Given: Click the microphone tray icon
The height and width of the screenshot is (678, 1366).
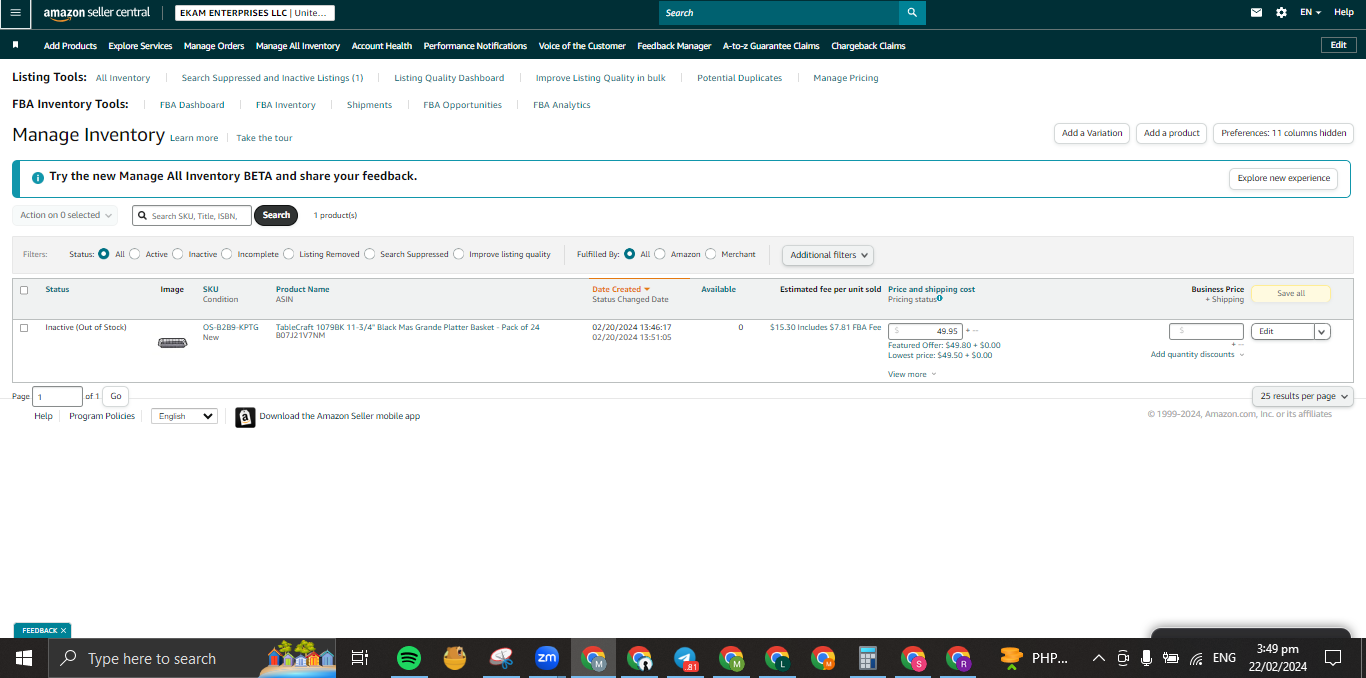Looking at the screenshot, I should tap(1146, 658).
